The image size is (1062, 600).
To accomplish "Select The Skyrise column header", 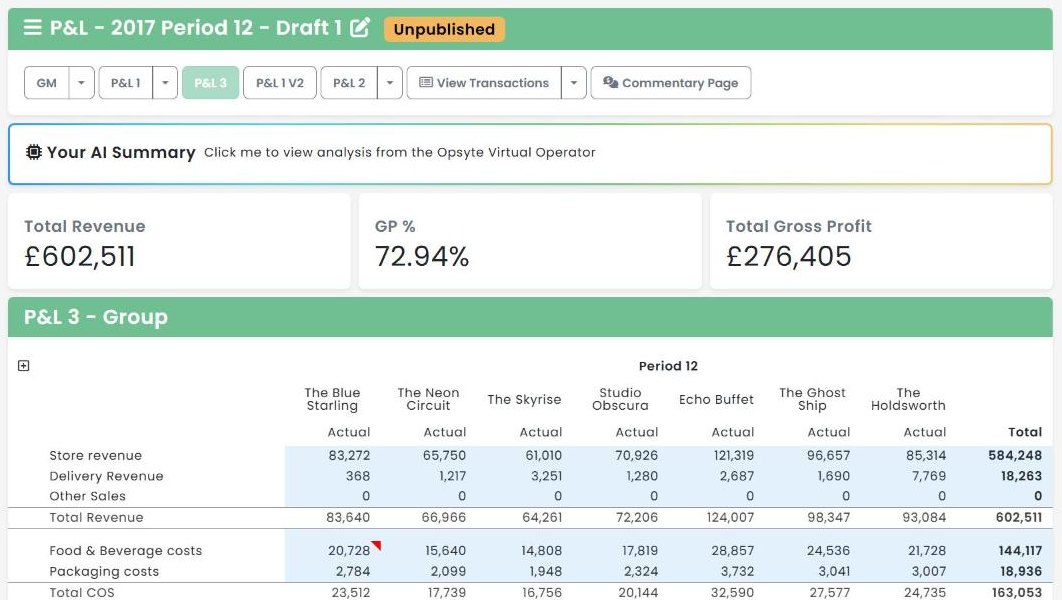I will click(x=524, y=400).
